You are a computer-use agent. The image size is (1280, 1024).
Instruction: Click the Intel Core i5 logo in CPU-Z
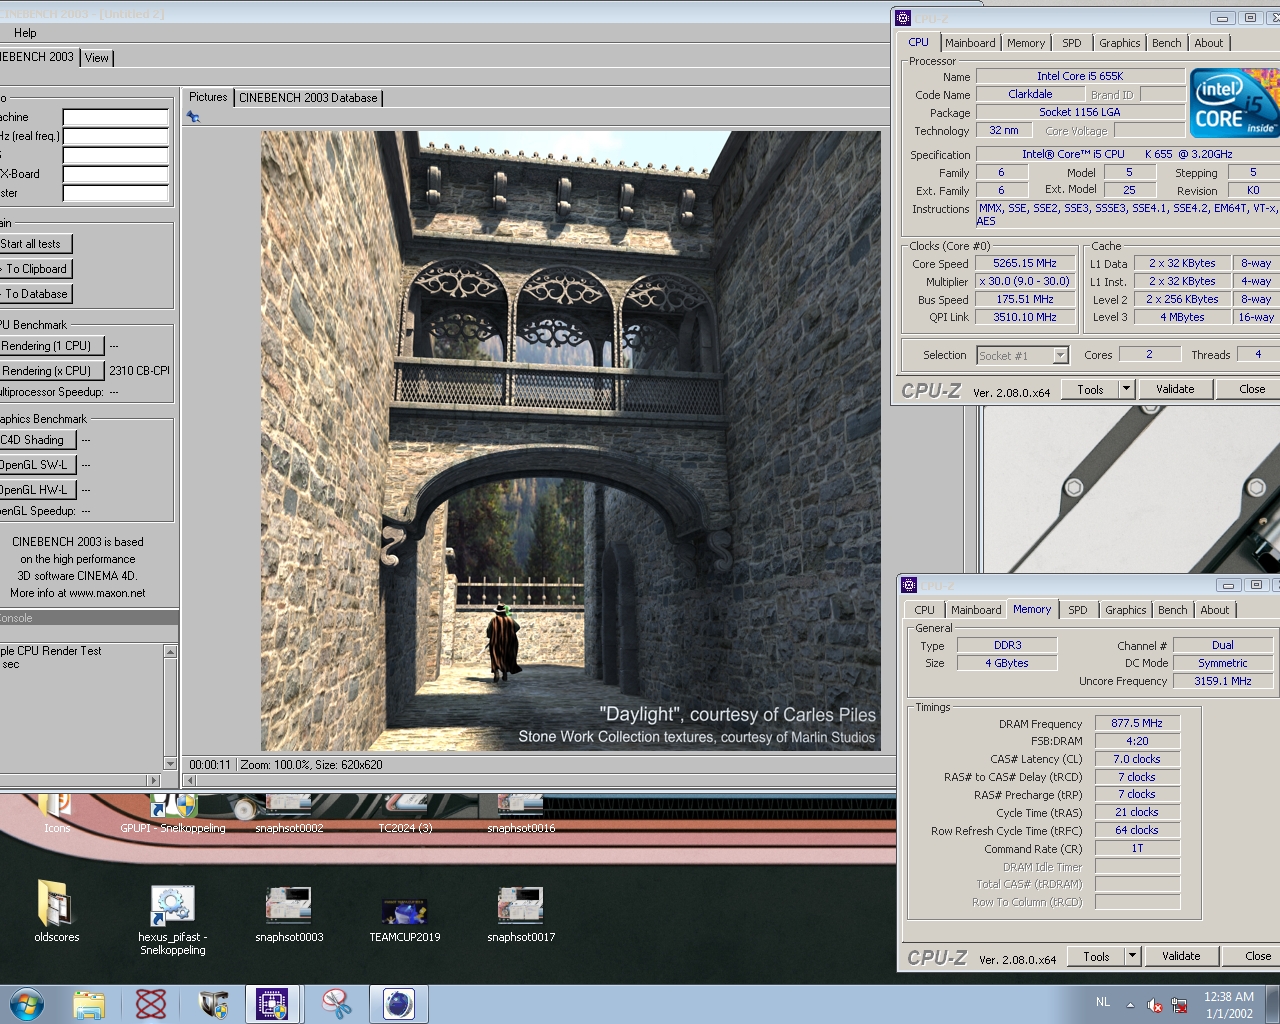[x=1234, y=103]
